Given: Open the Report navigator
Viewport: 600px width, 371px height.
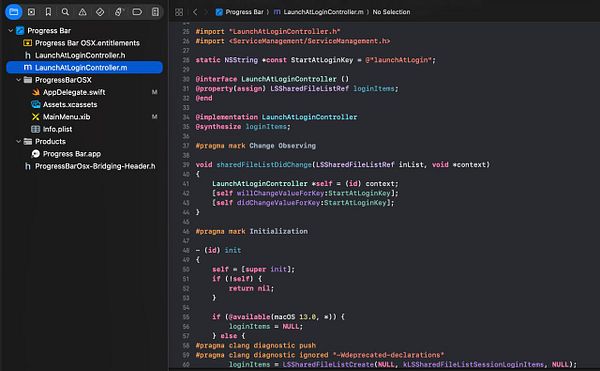Looking at the screenshot, I should pos(155,12).
